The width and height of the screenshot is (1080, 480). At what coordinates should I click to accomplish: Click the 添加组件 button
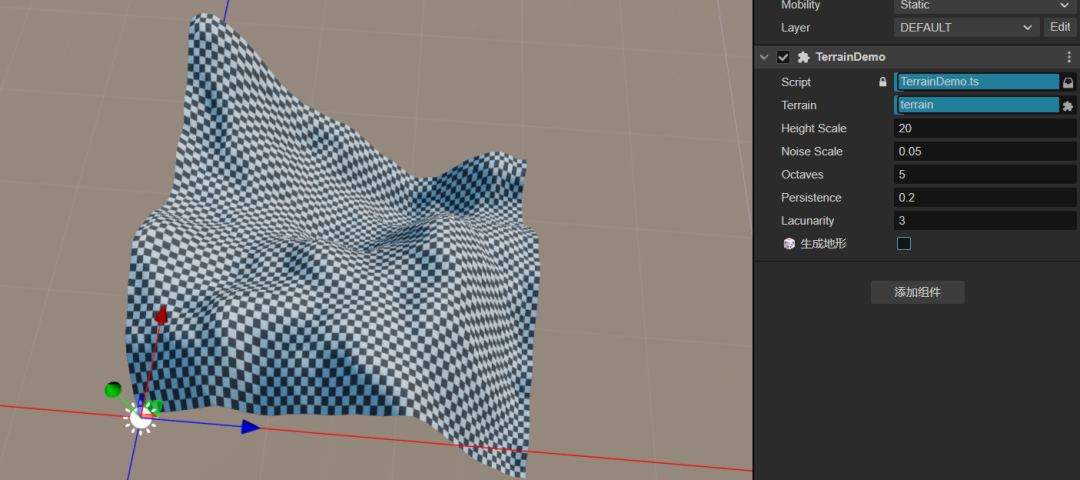coord(917,292)
